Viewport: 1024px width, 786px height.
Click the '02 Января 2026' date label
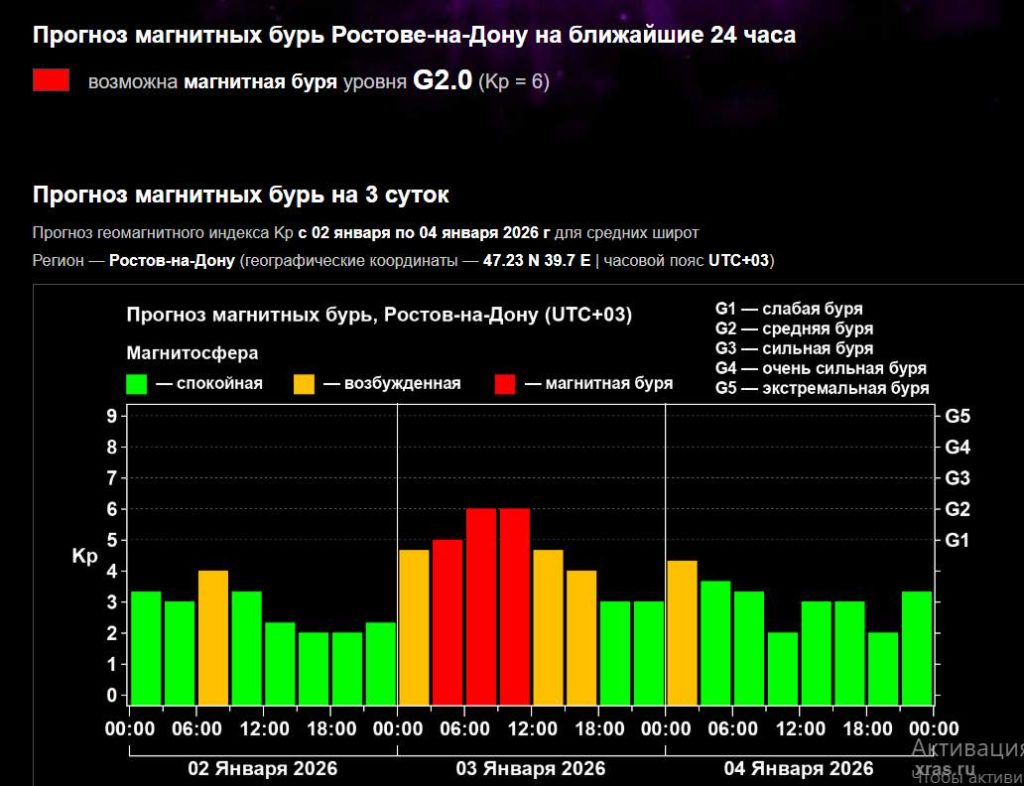click(x=263, y=769)
